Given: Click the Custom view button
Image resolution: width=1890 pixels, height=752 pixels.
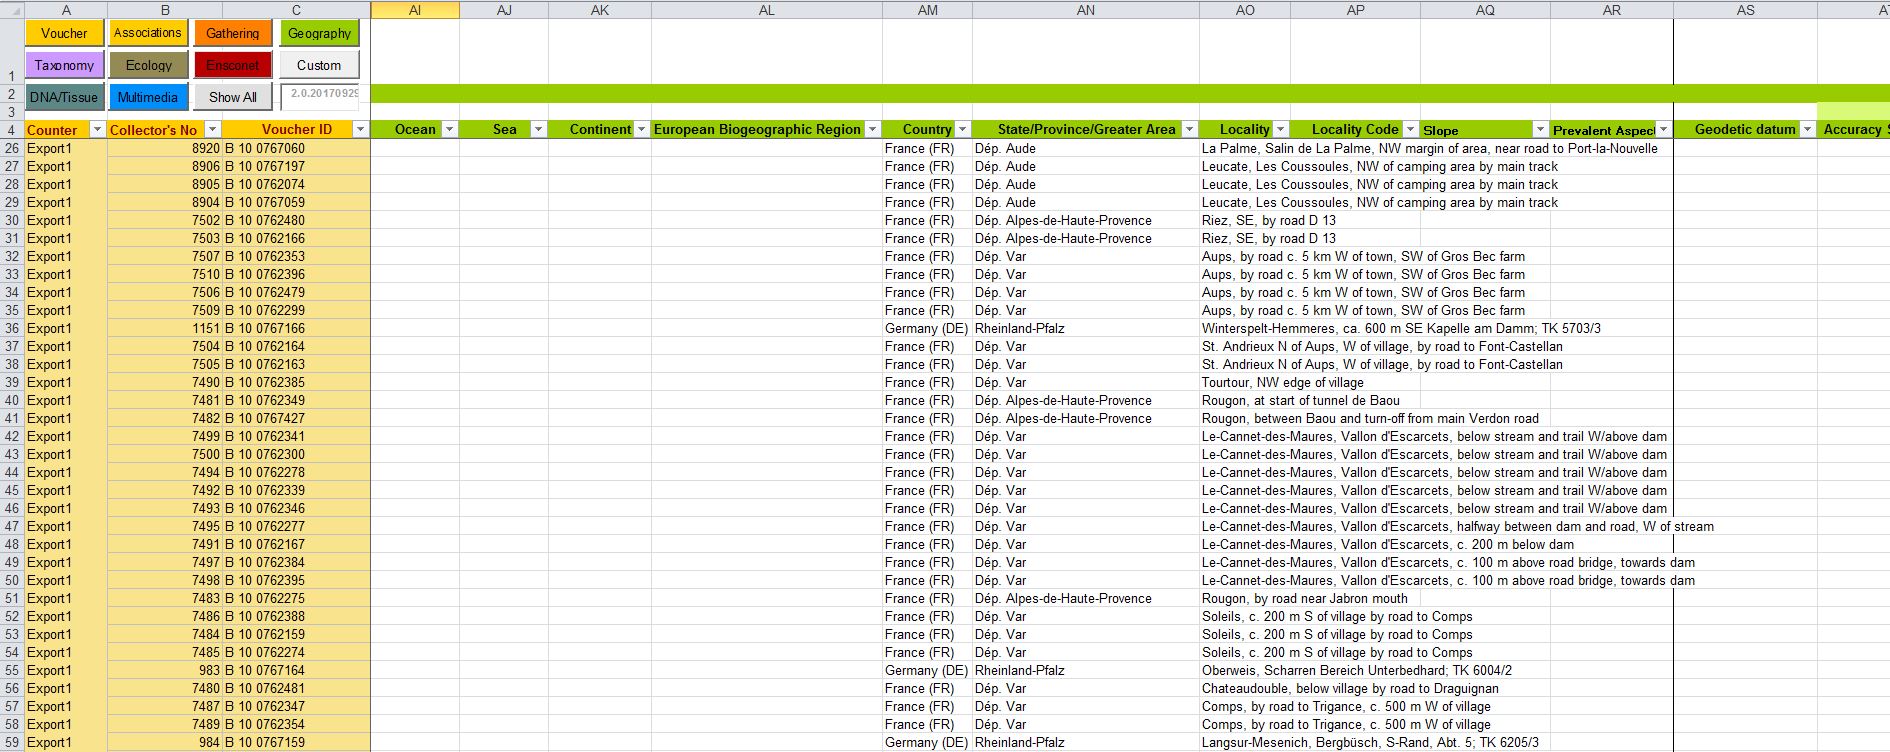Looking at the screenshot, I should (x=319, y=65).
